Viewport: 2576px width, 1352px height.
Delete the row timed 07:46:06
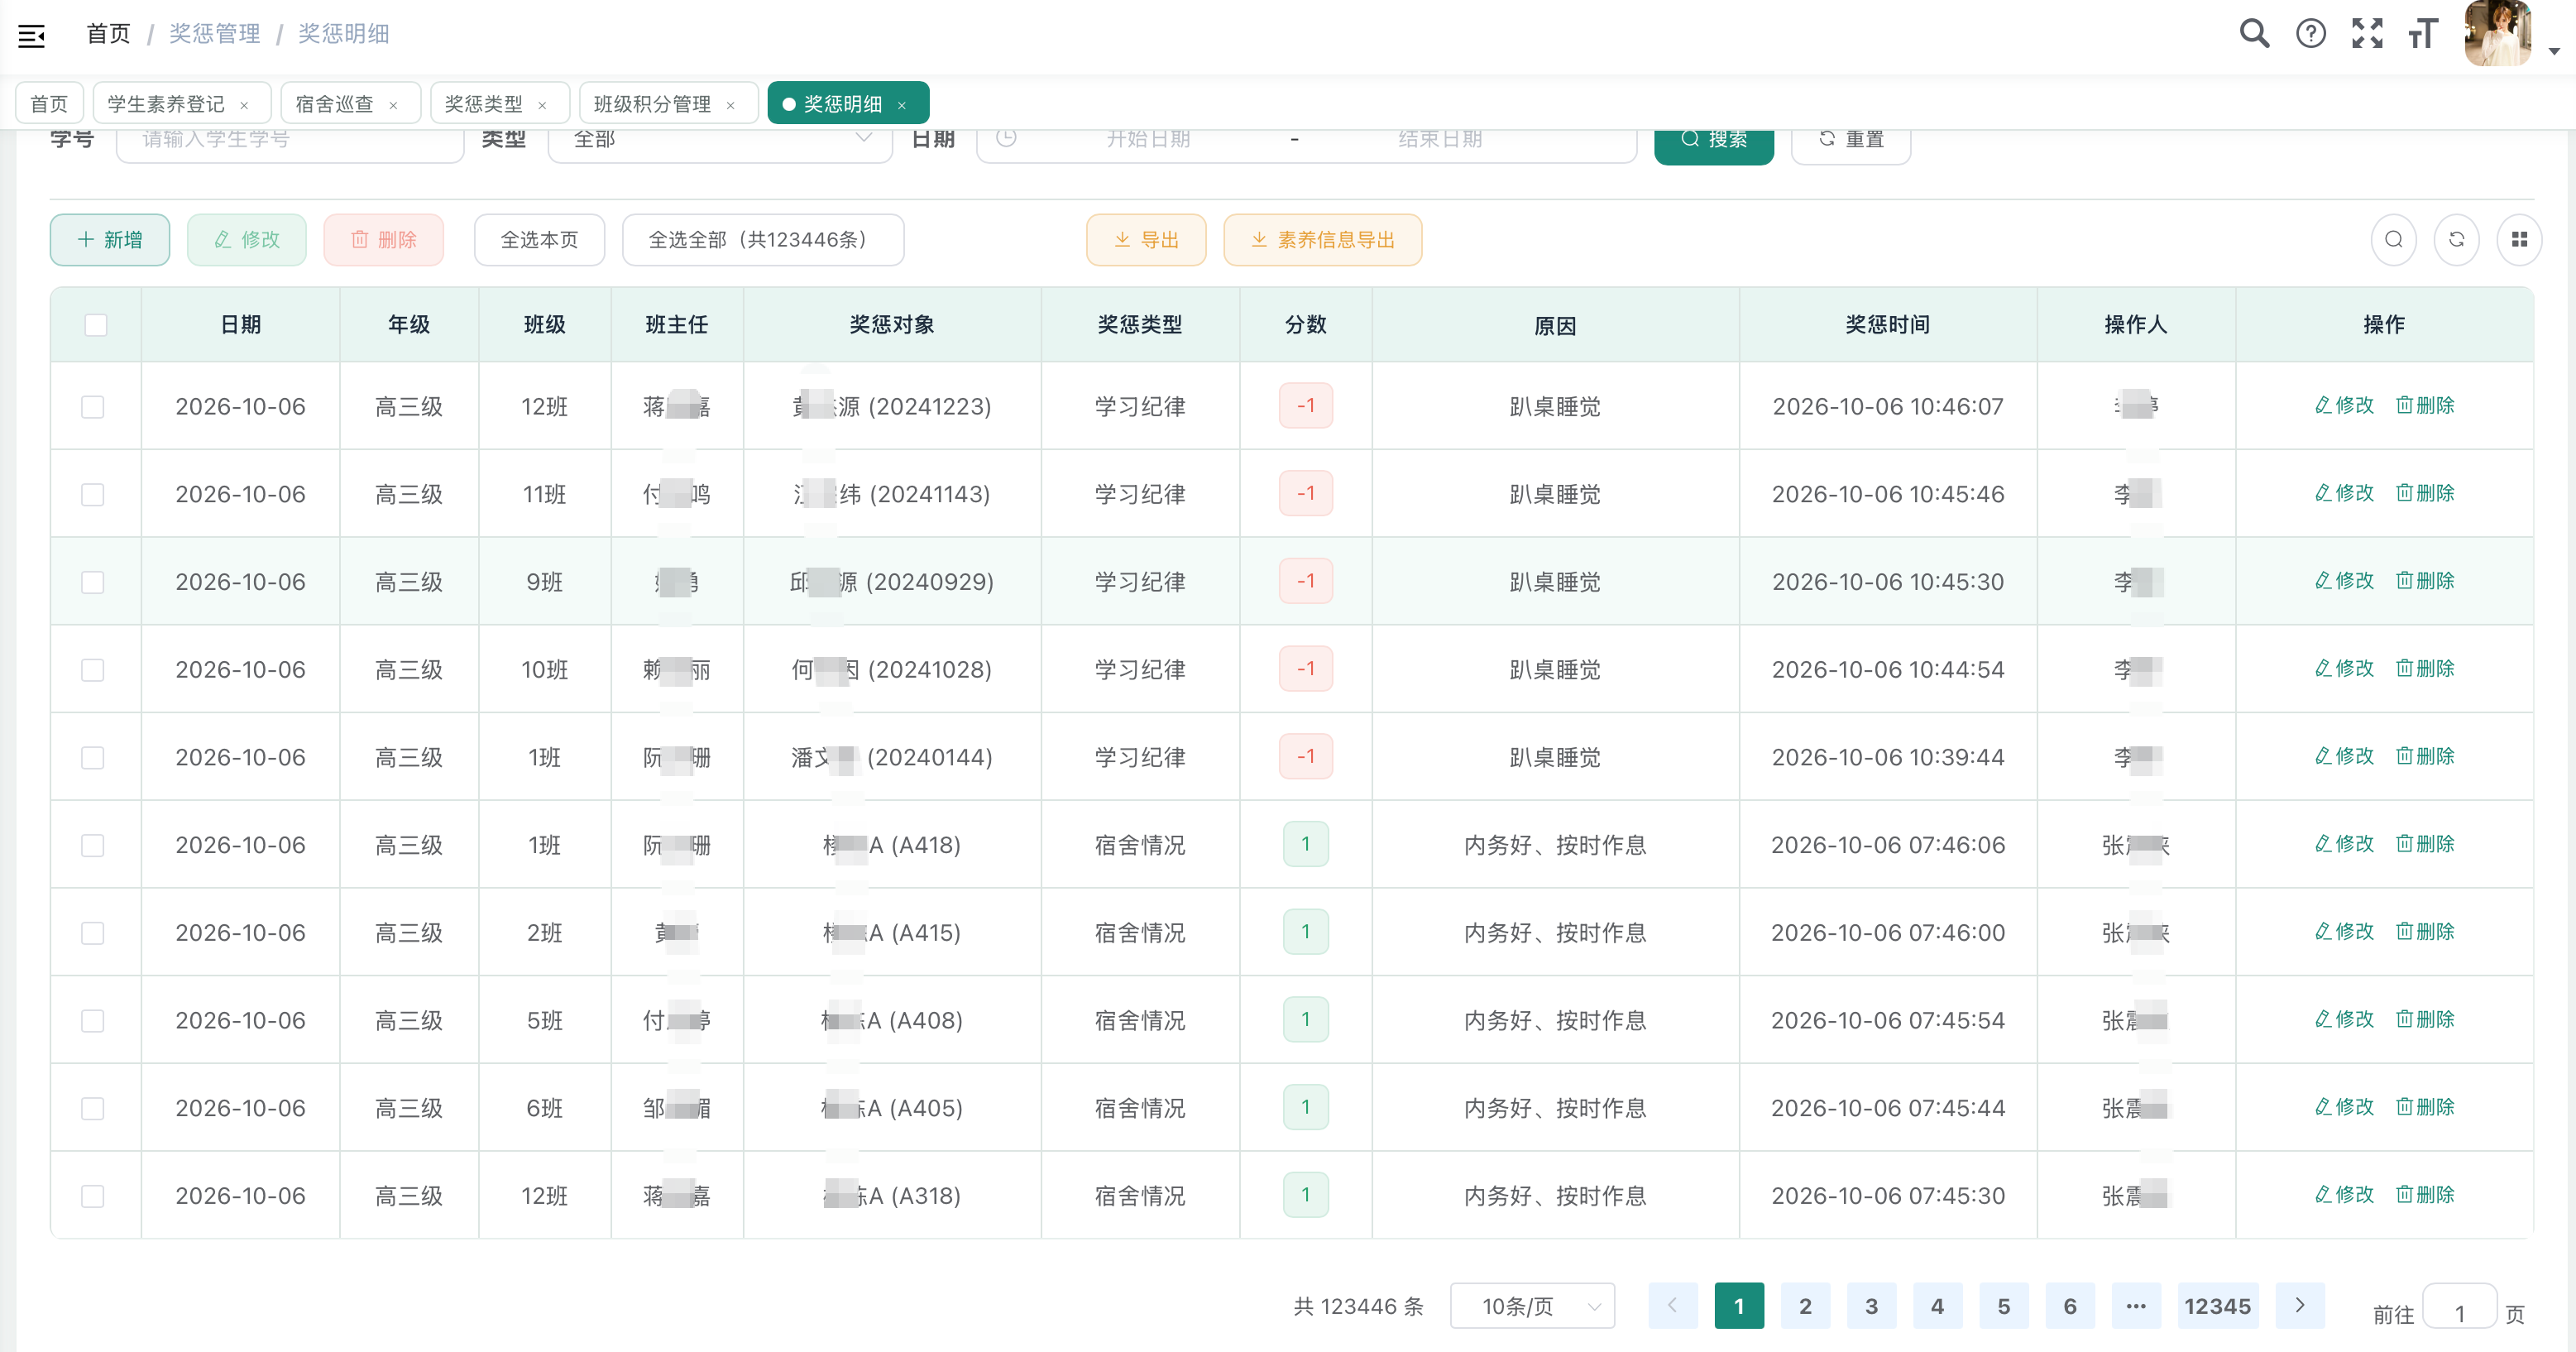(x=2425, y=844)
